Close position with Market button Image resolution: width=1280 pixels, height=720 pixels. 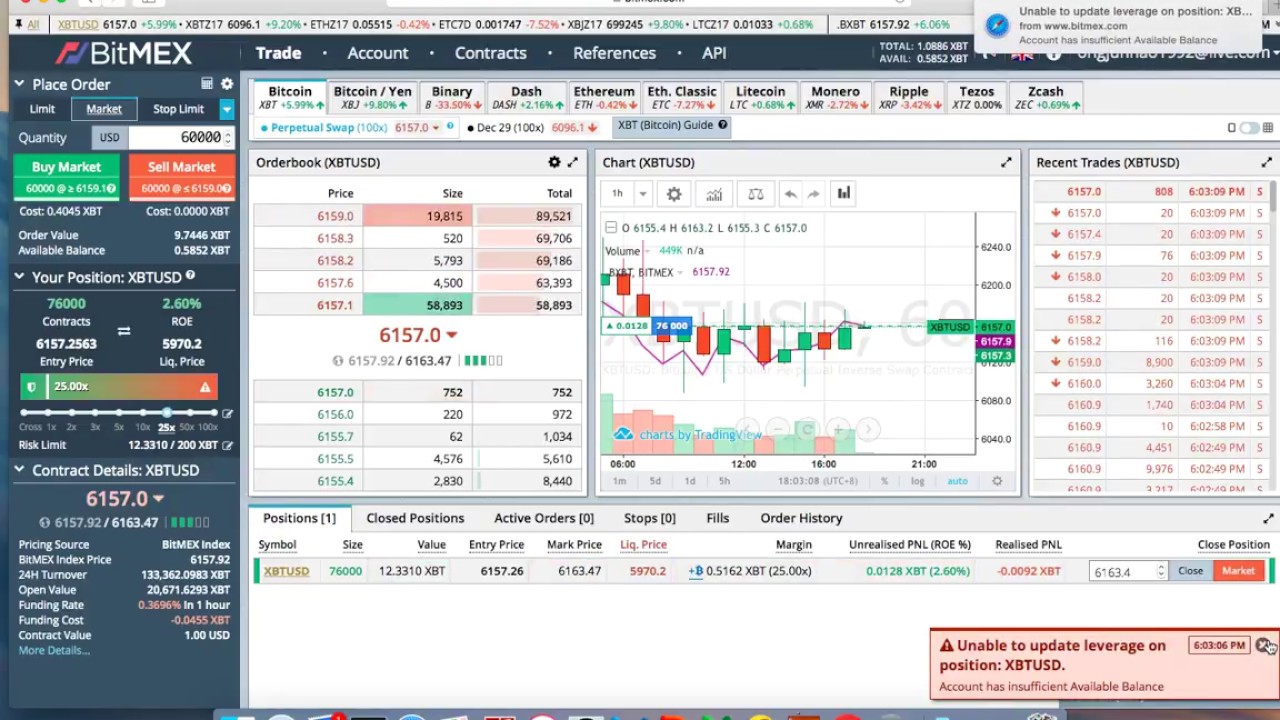1238,571
